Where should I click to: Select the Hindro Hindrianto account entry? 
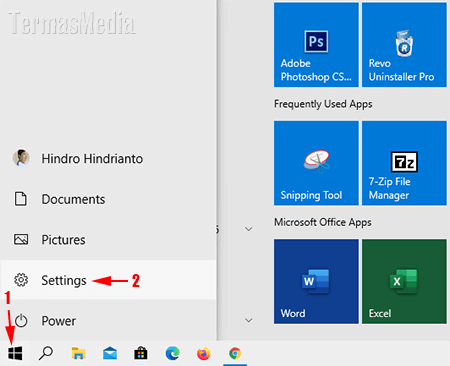point(108,158)
